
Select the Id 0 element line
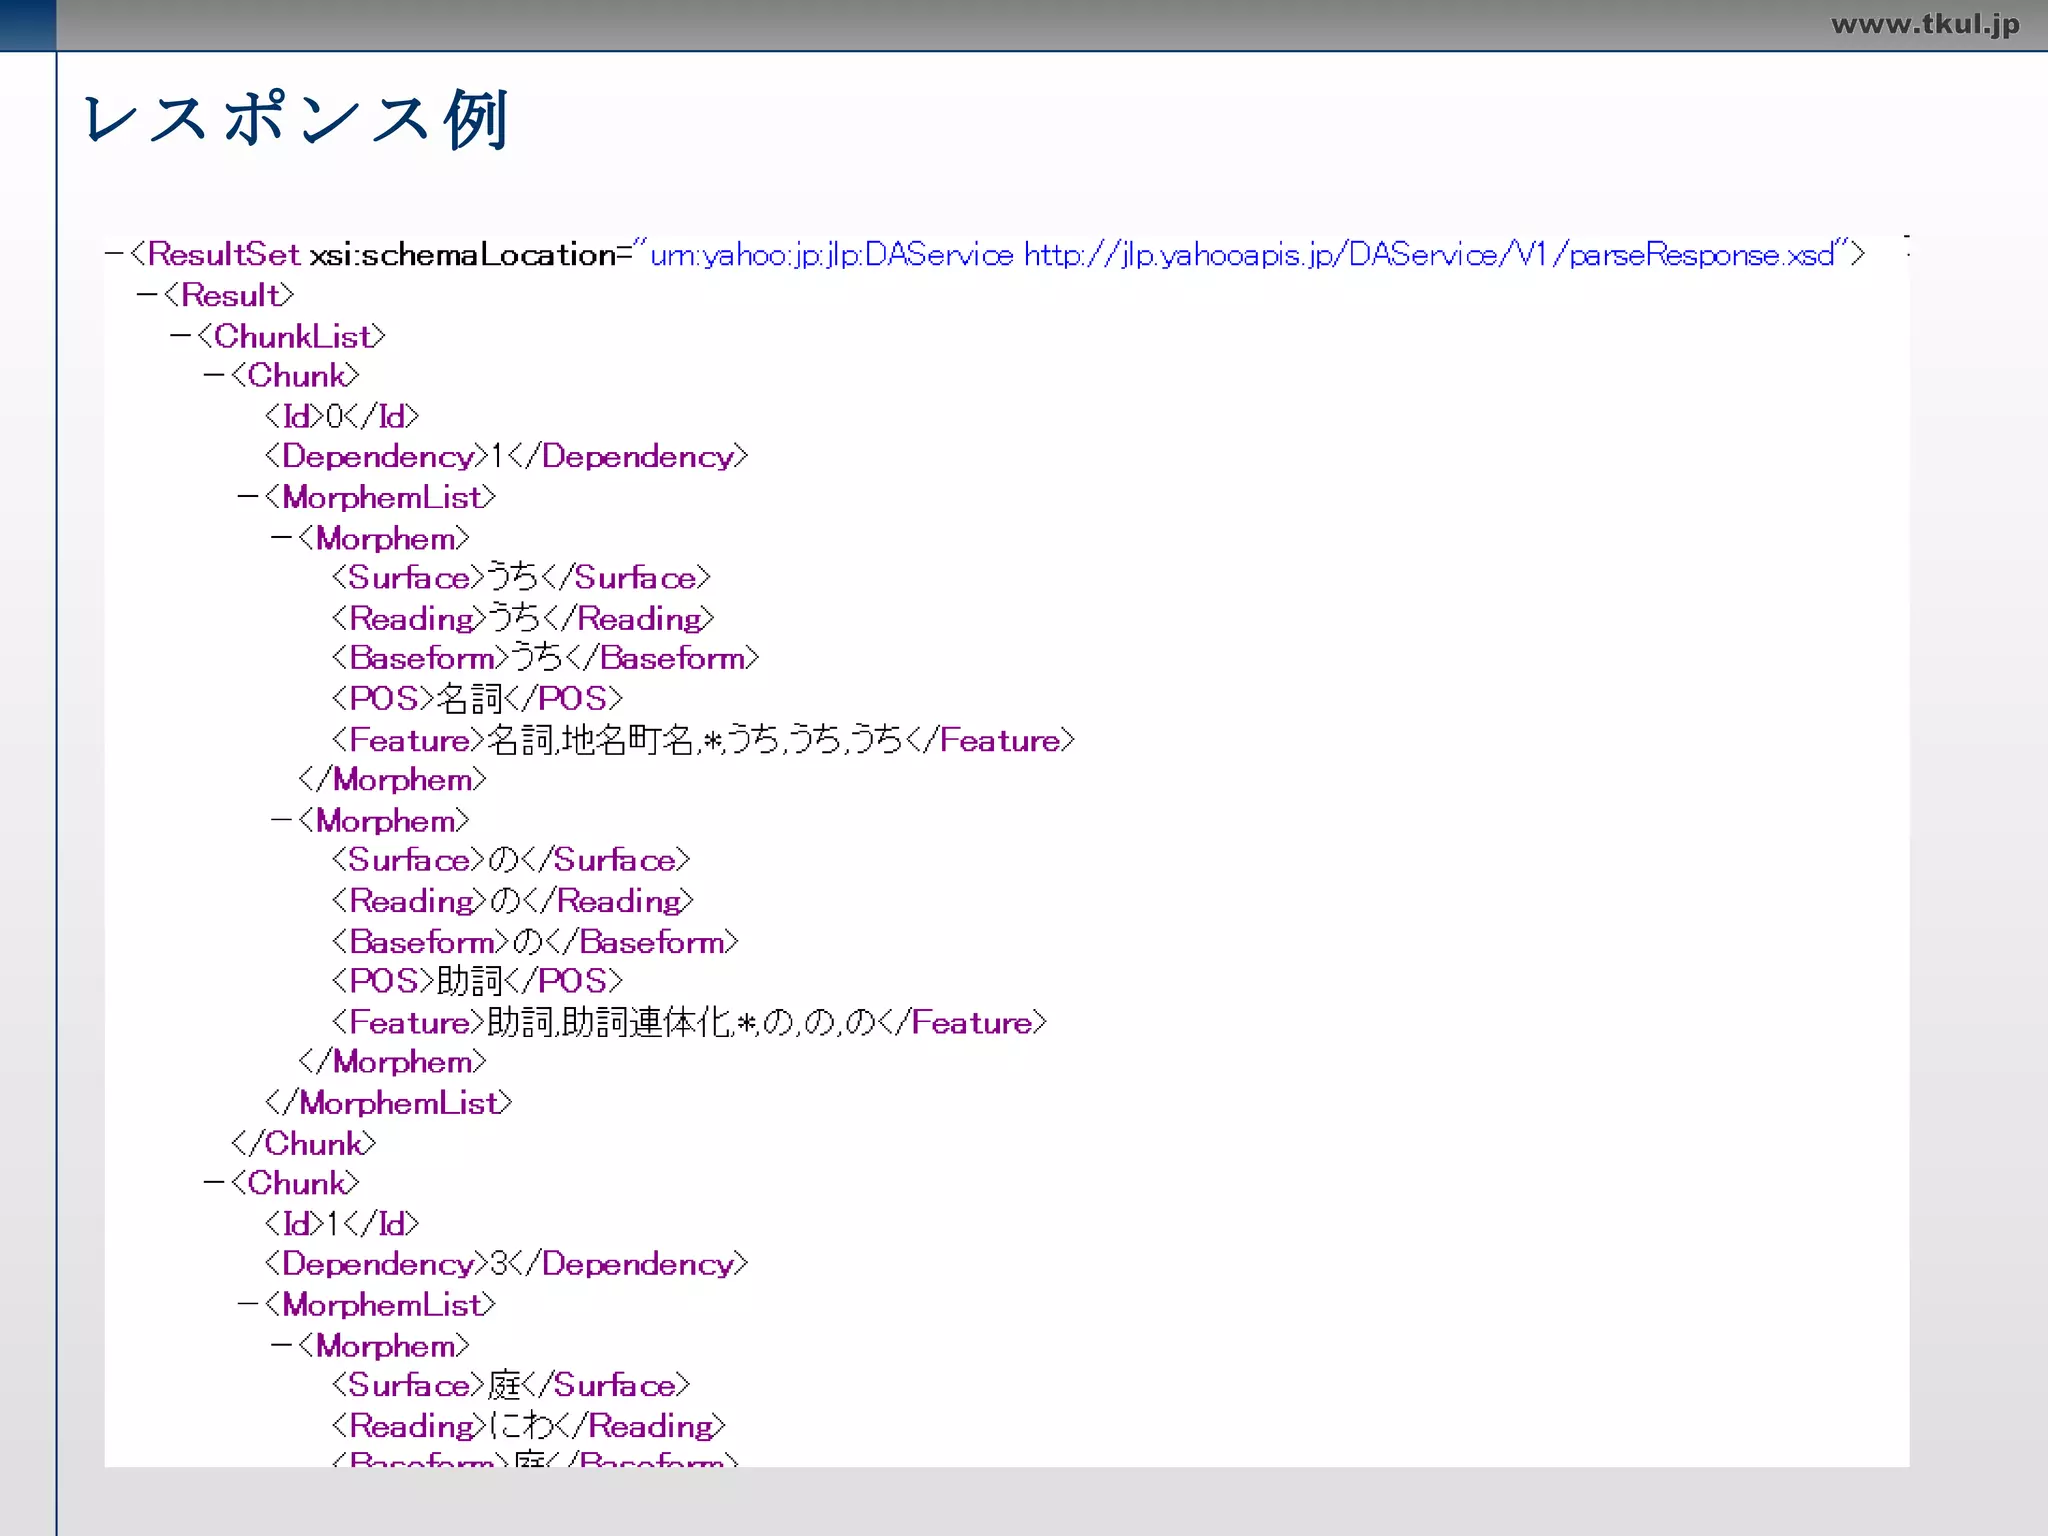(342, 416)
